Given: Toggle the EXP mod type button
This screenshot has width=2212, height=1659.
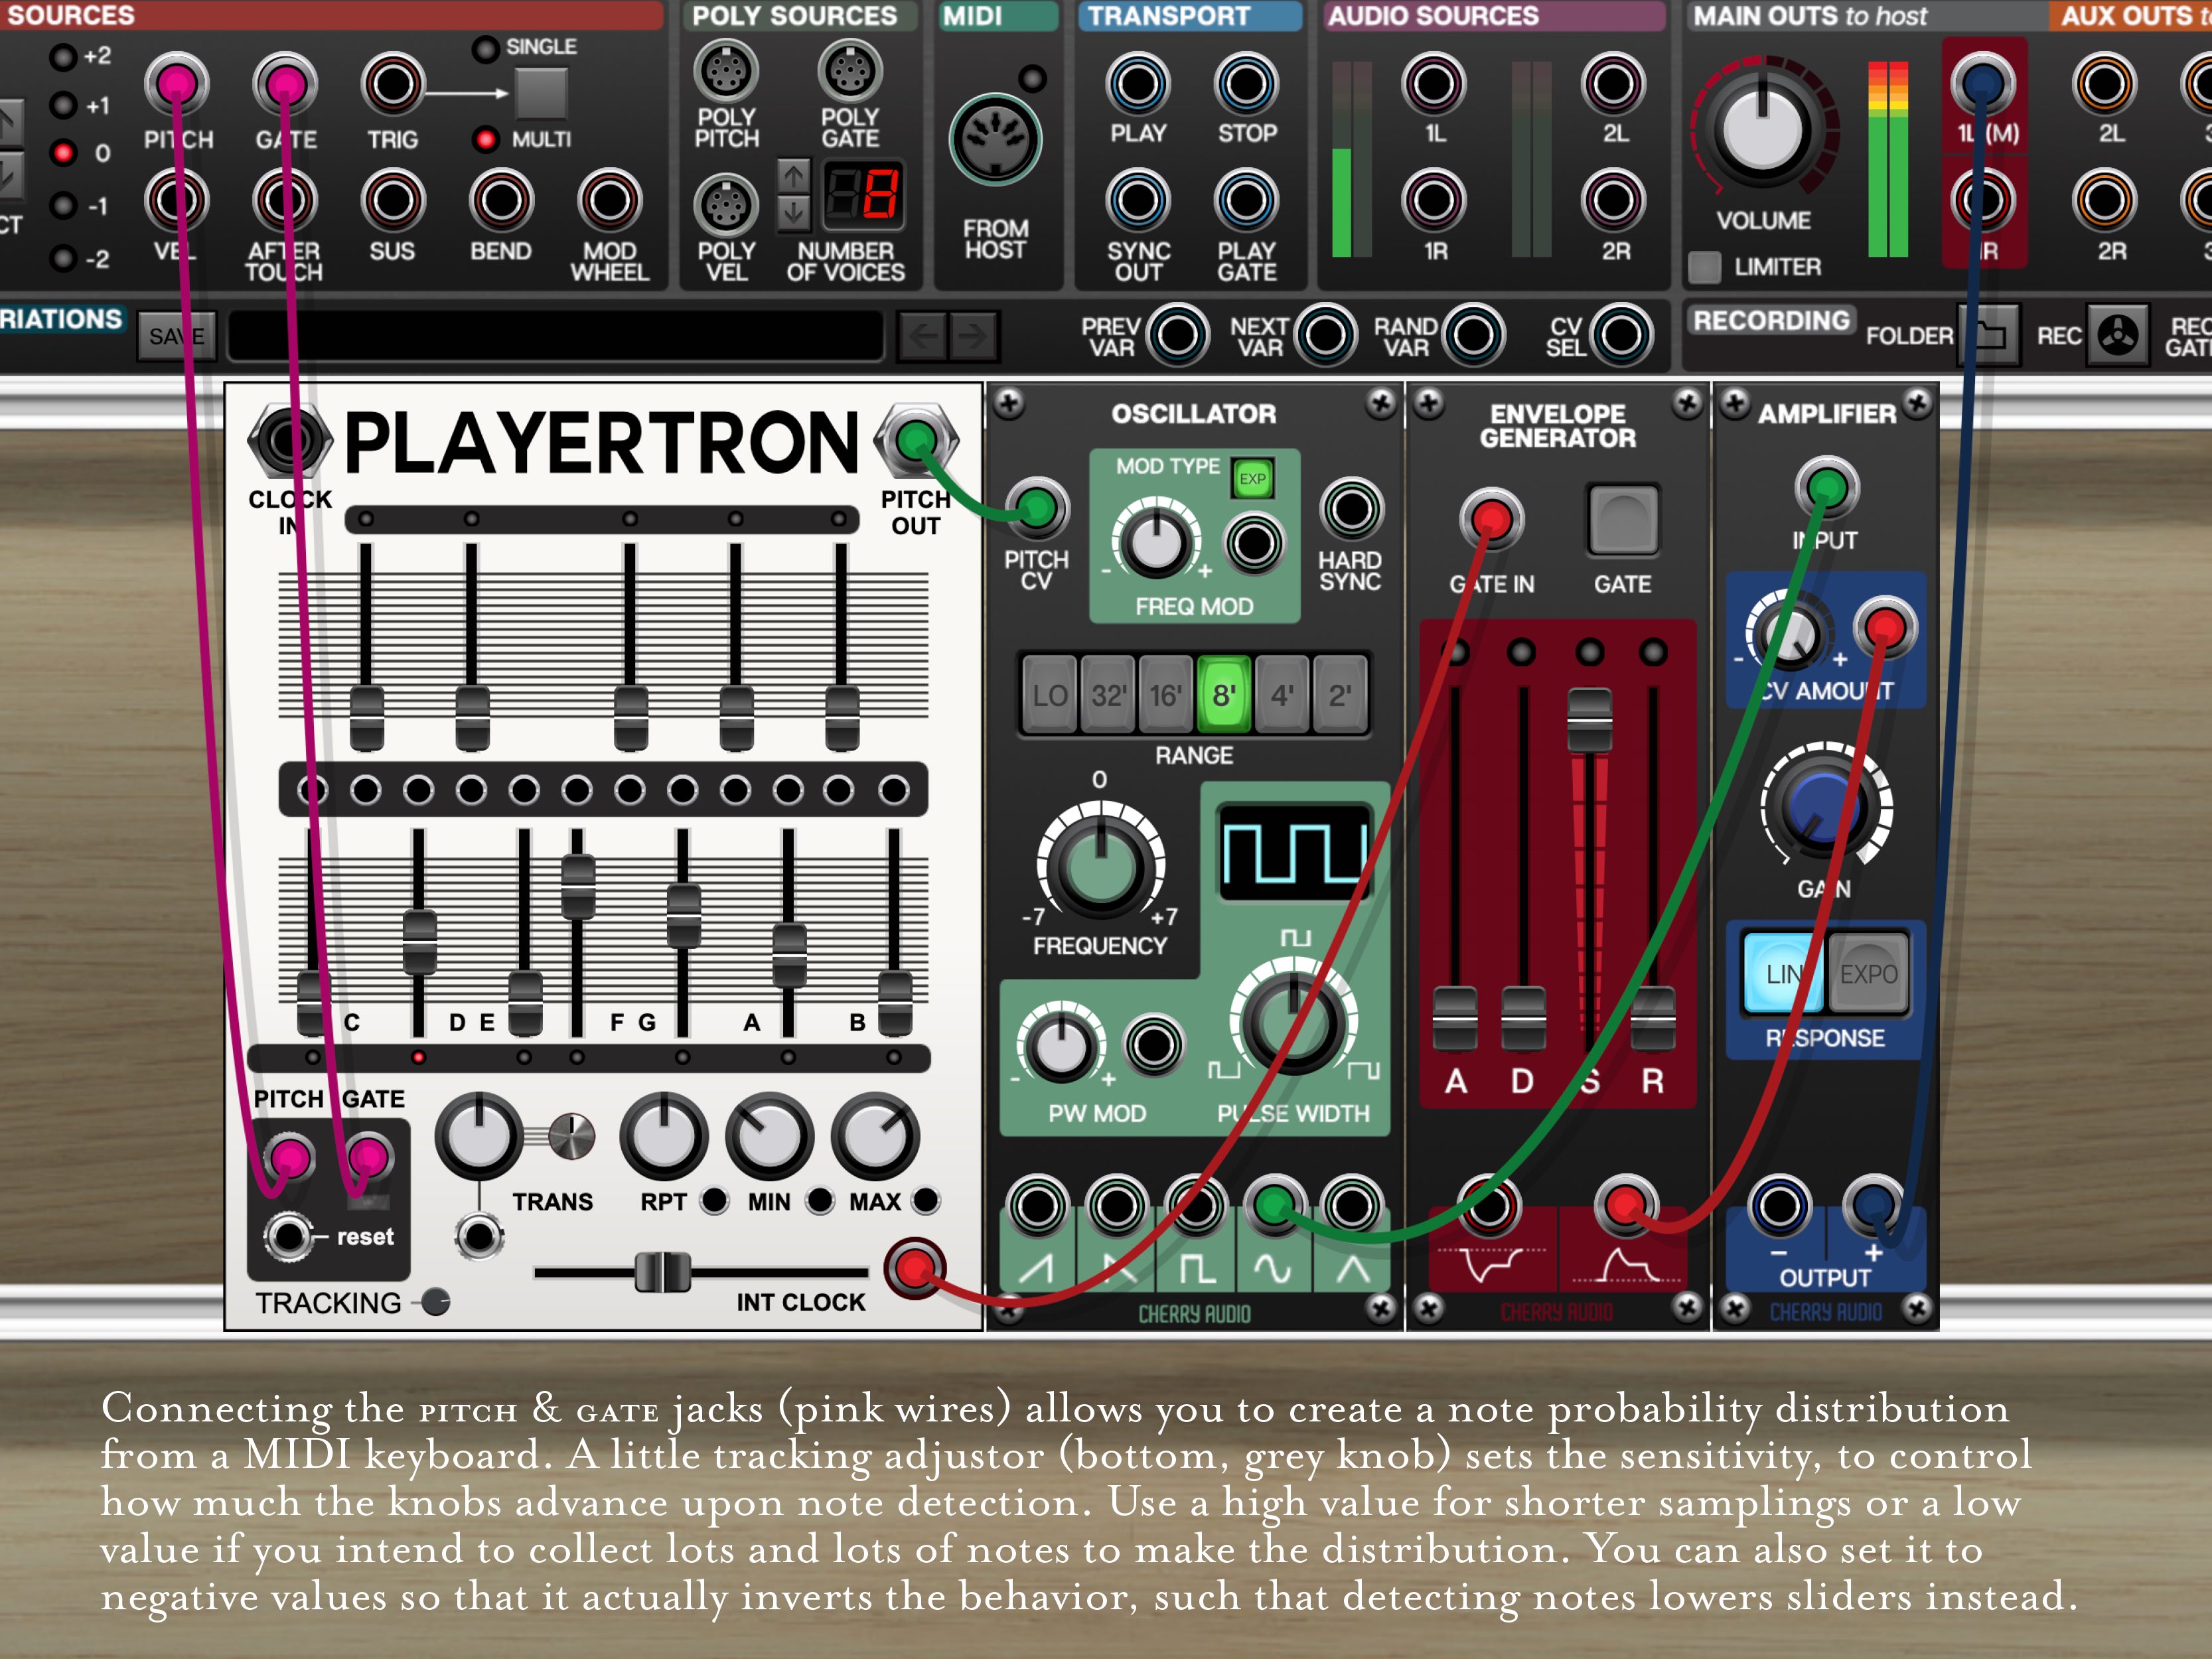Looking at the screenshot, I should (1252, 479).
